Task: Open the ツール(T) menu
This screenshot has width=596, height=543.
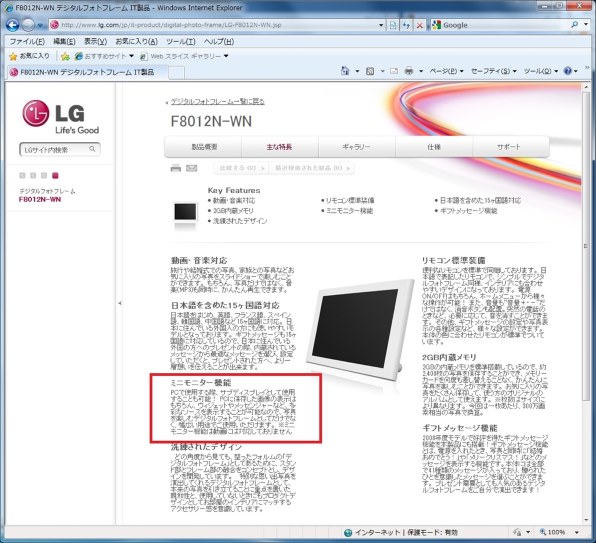Action: click(181, 41)
